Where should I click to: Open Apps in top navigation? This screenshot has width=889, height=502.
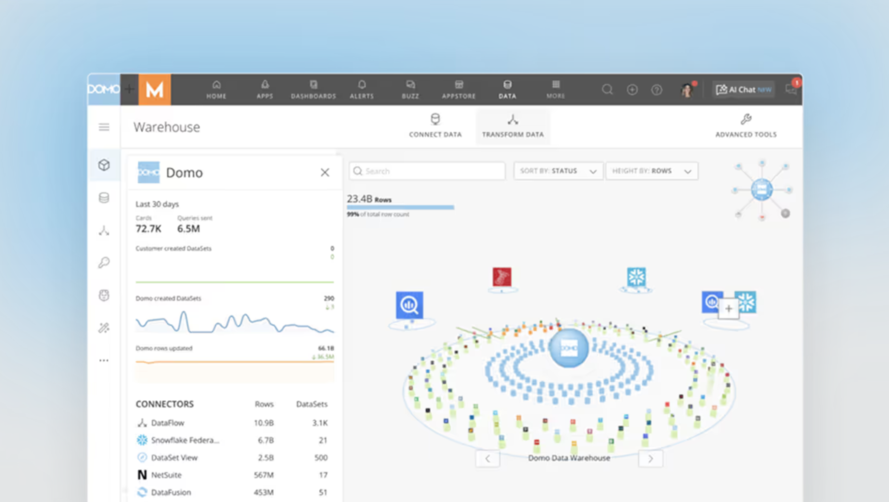pos(265,90)
